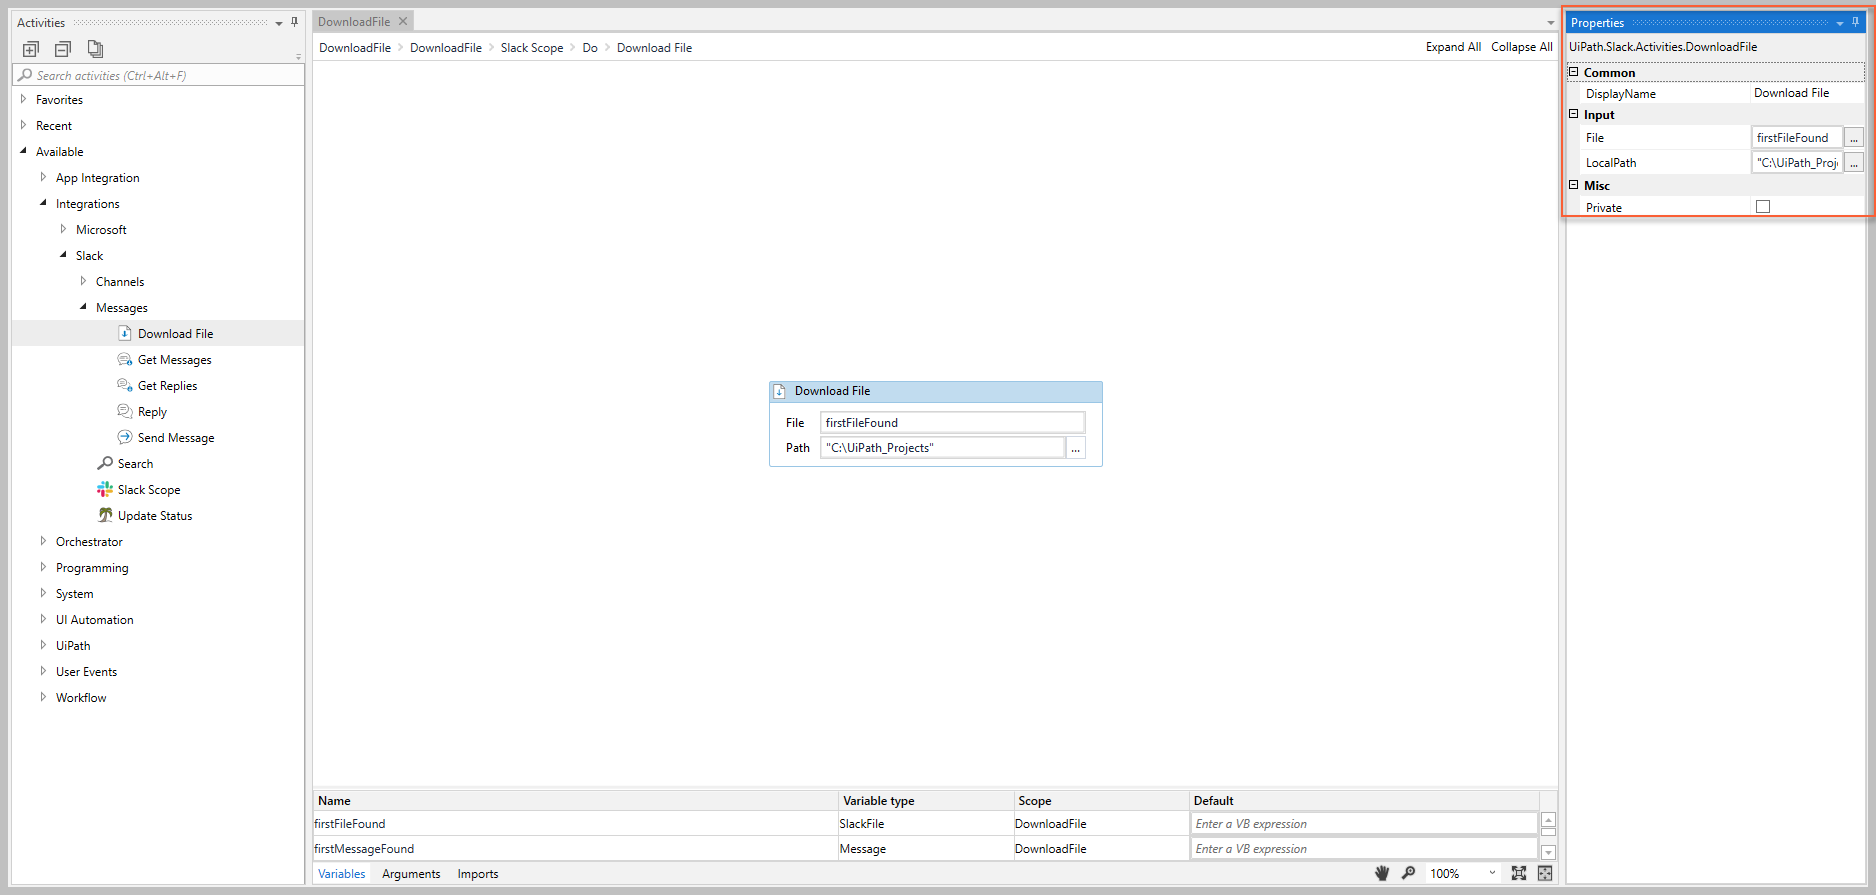Image resolution: width=1876 pixels, height=895 pixels.
Task: Click the Search activities input box
Action: (158, 75)
